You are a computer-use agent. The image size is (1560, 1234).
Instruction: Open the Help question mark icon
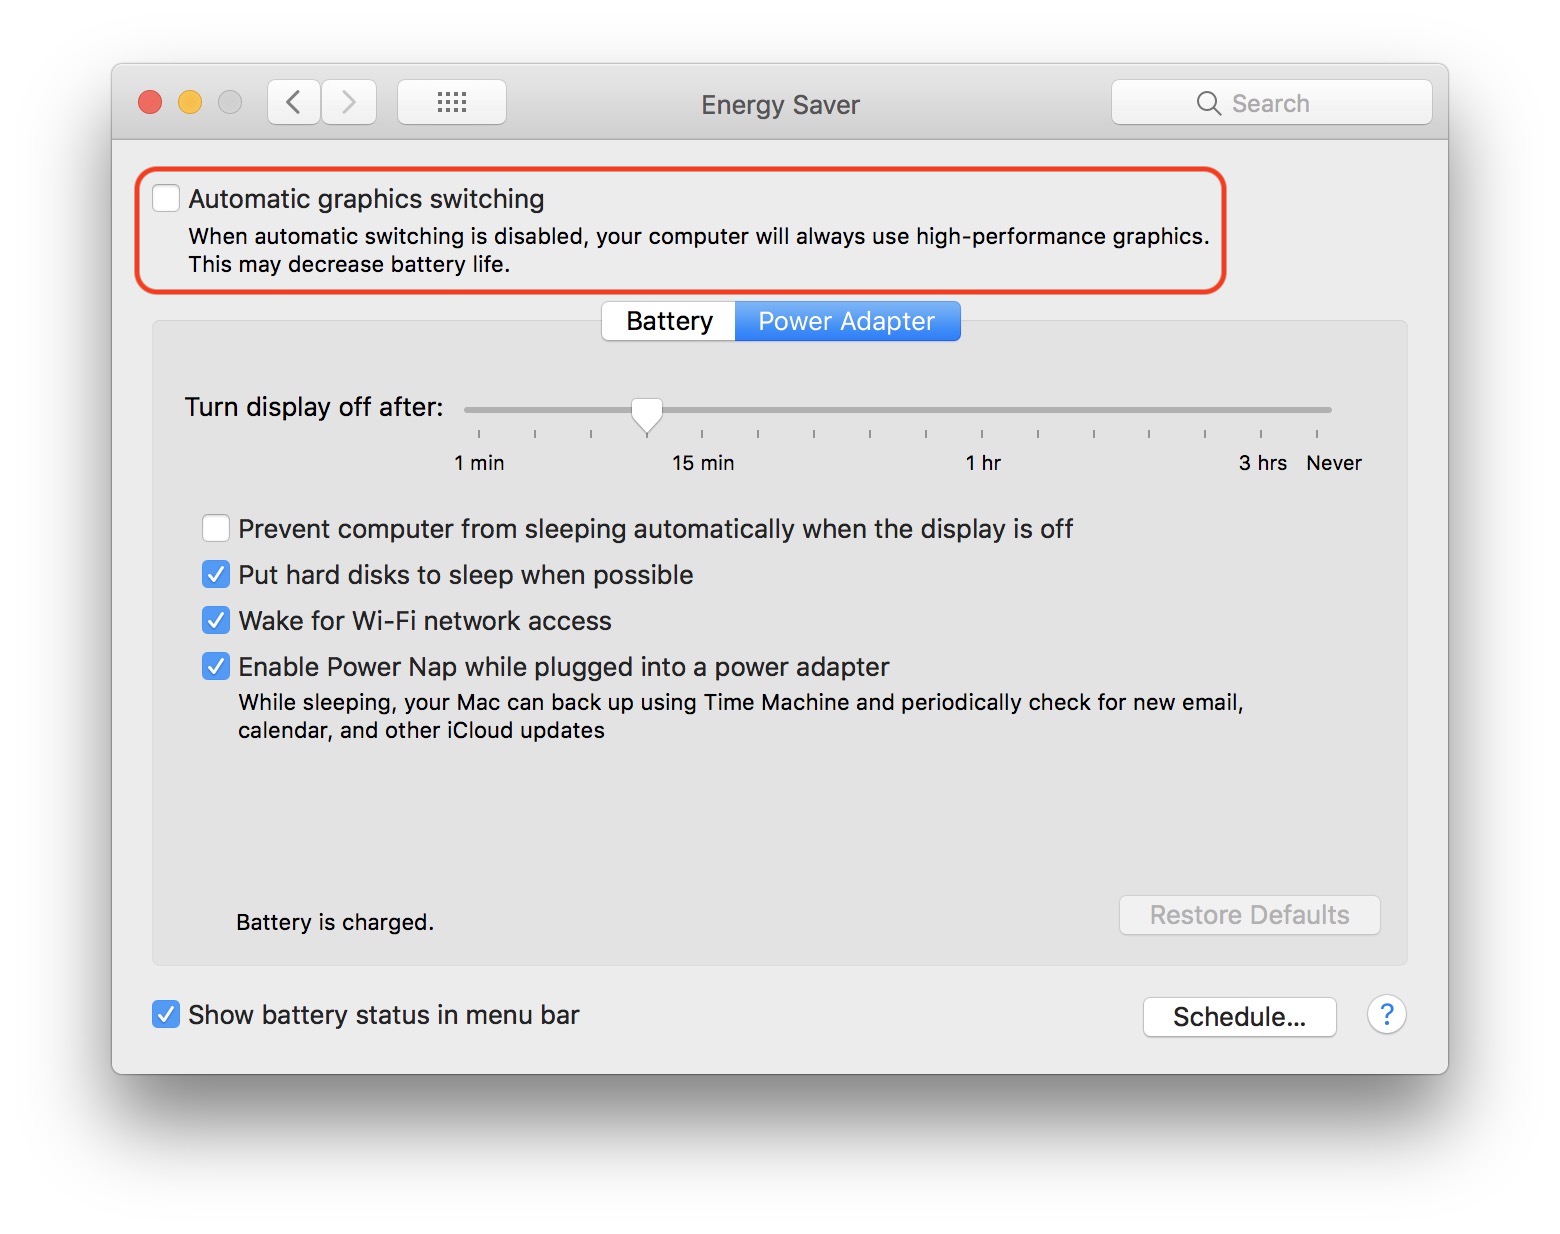[1386, 1015]
